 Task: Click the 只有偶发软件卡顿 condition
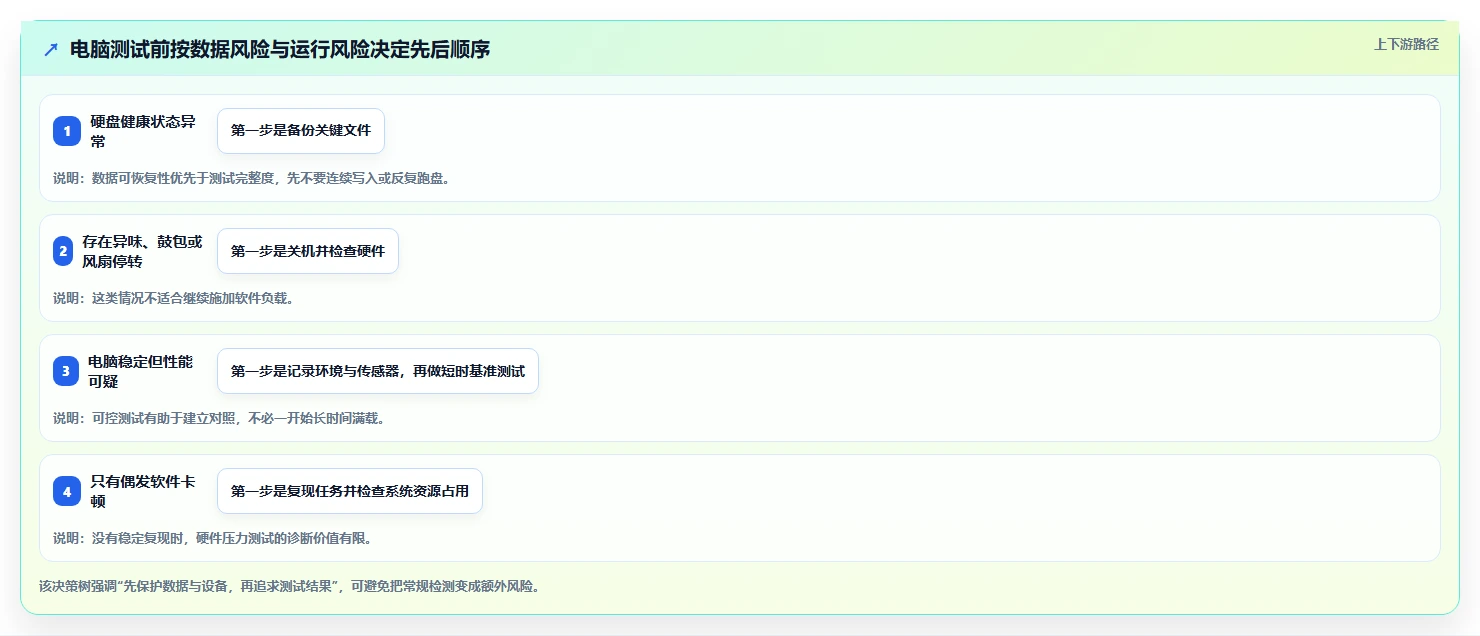coord(143,491)
